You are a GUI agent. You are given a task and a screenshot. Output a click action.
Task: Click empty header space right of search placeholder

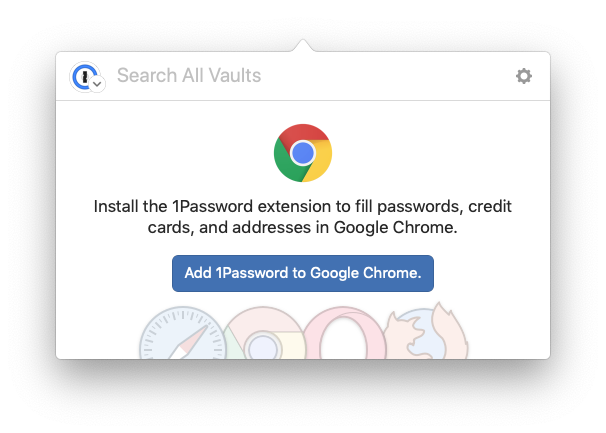pos(386,75)
